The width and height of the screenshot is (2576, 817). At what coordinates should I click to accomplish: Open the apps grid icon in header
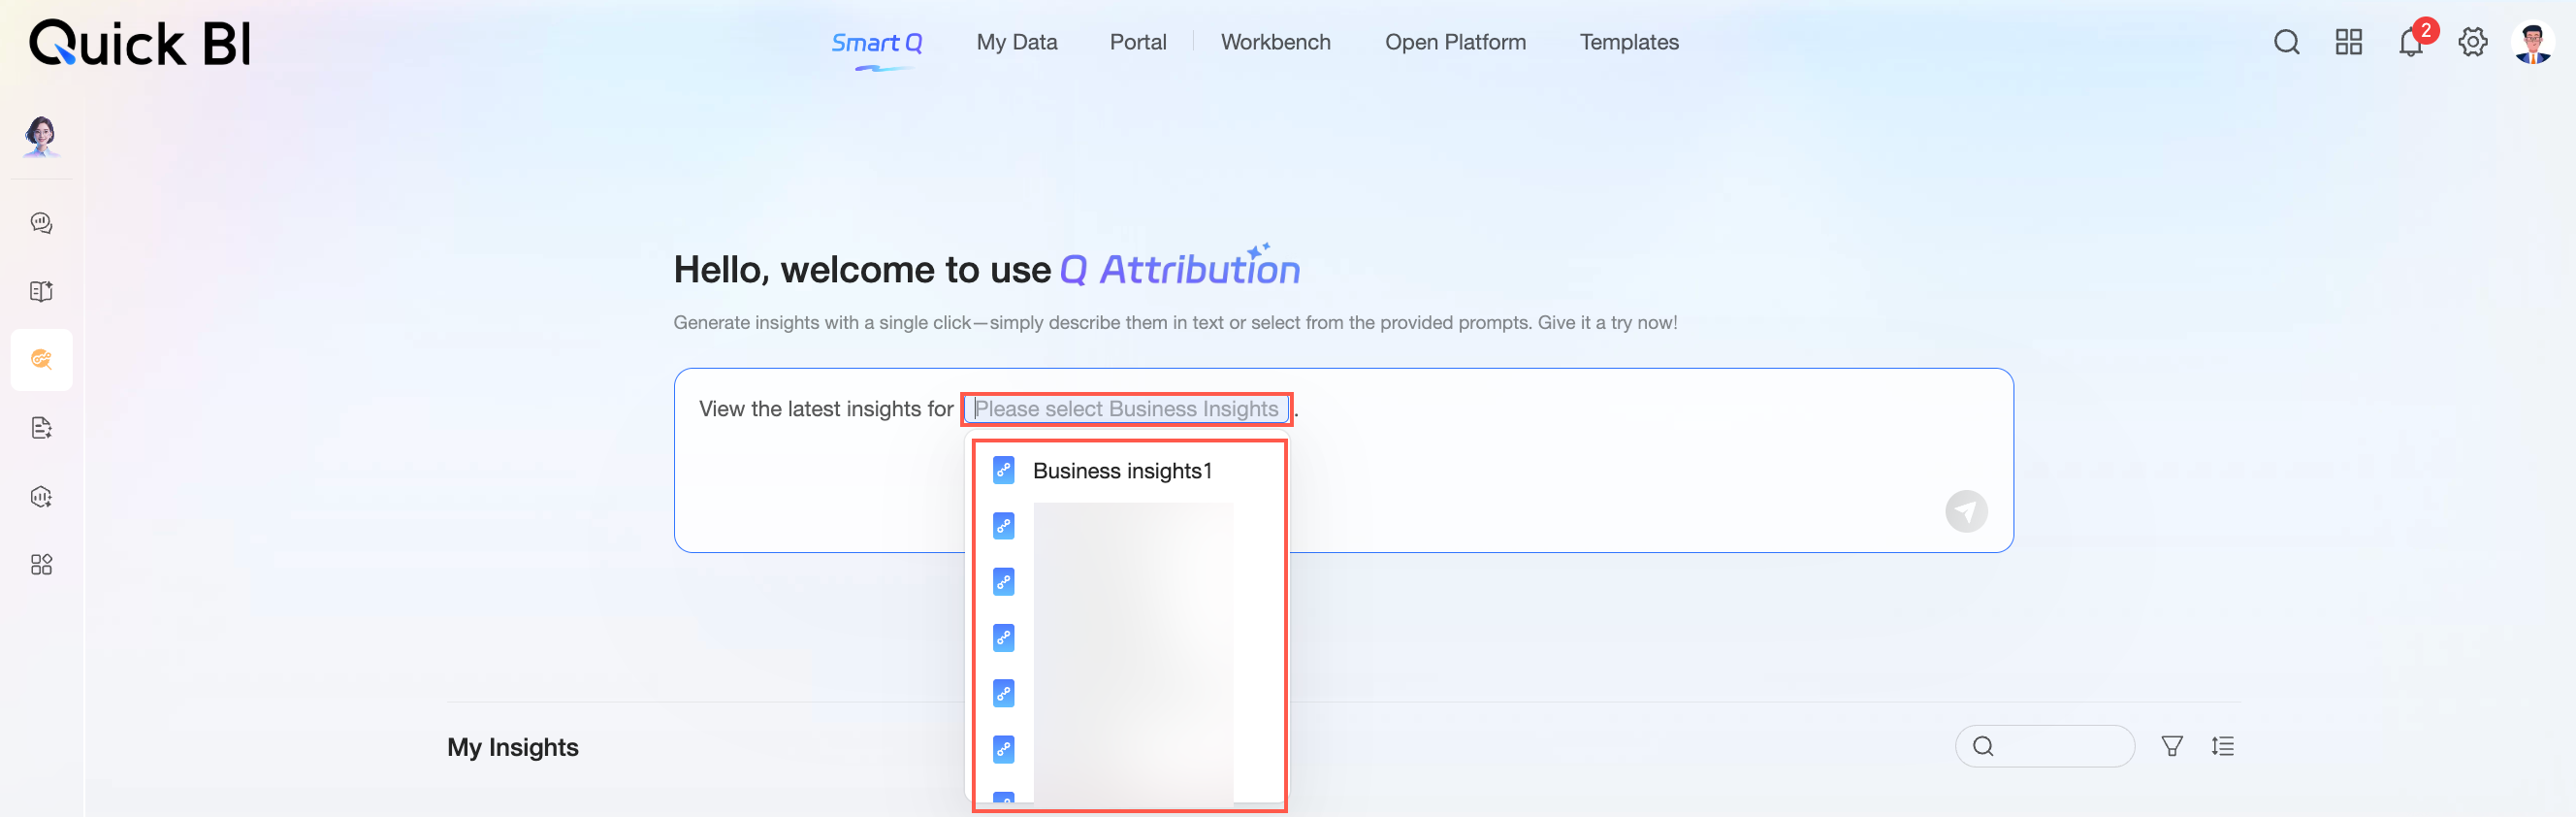pyautogui.click(x=2348, y=42)
